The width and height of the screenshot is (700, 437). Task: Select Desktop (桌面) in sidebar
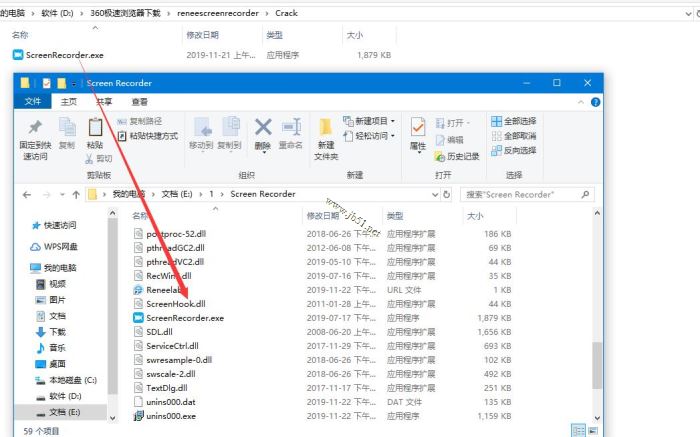(51, 364)
